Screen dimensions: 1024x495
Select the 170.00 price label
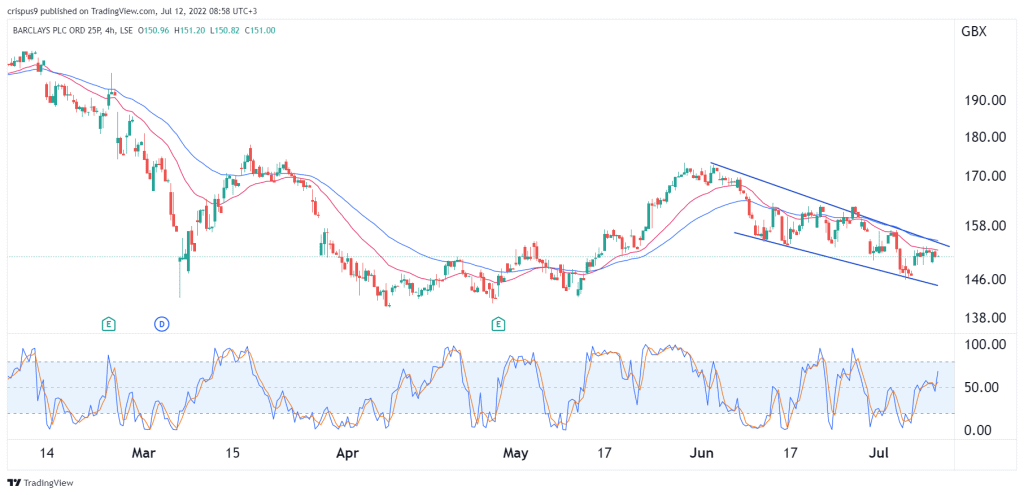[x=986, y=176]
